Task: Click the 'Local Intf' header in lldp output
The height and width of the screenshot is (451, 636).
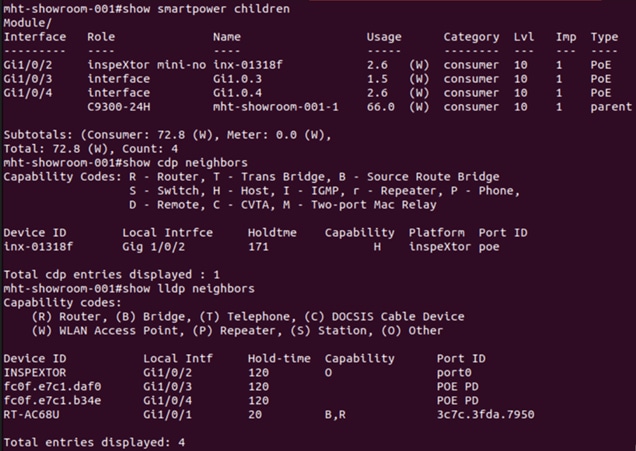Action: click(x=178, y=359)
